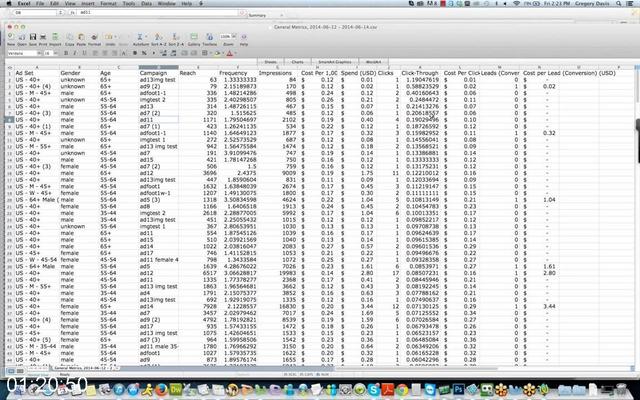Image resolution: width=640 pixels, height=400 pixels.
Task: Select the 'Ad Set' header cell
Action: 37,73
